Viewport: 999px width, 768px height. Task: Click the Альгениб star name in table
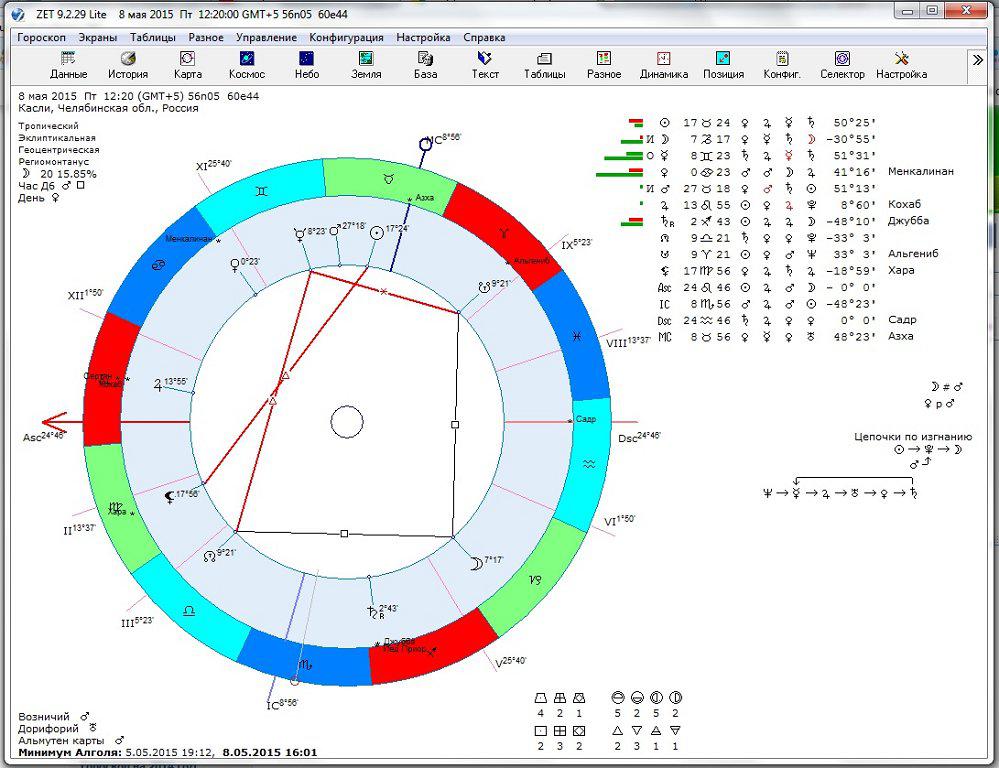pyautogui.click(x=913, y=254)
